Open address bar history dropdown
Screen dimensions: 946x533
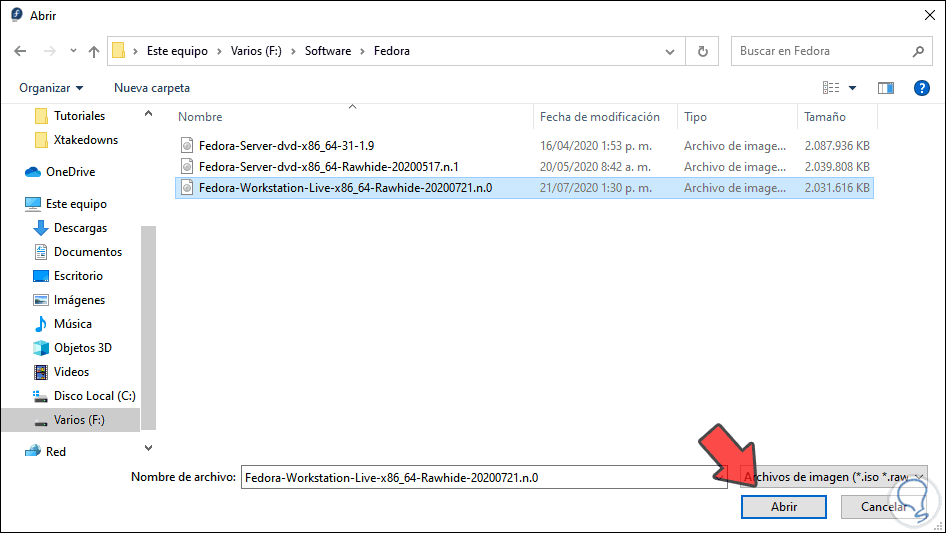coord(670,52)
